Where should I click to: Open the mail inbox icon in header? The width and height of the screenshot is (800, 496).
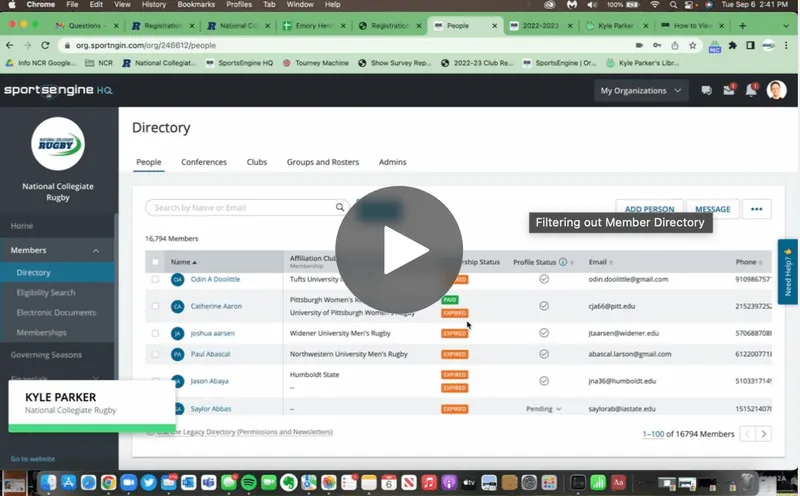click(729, 90)
